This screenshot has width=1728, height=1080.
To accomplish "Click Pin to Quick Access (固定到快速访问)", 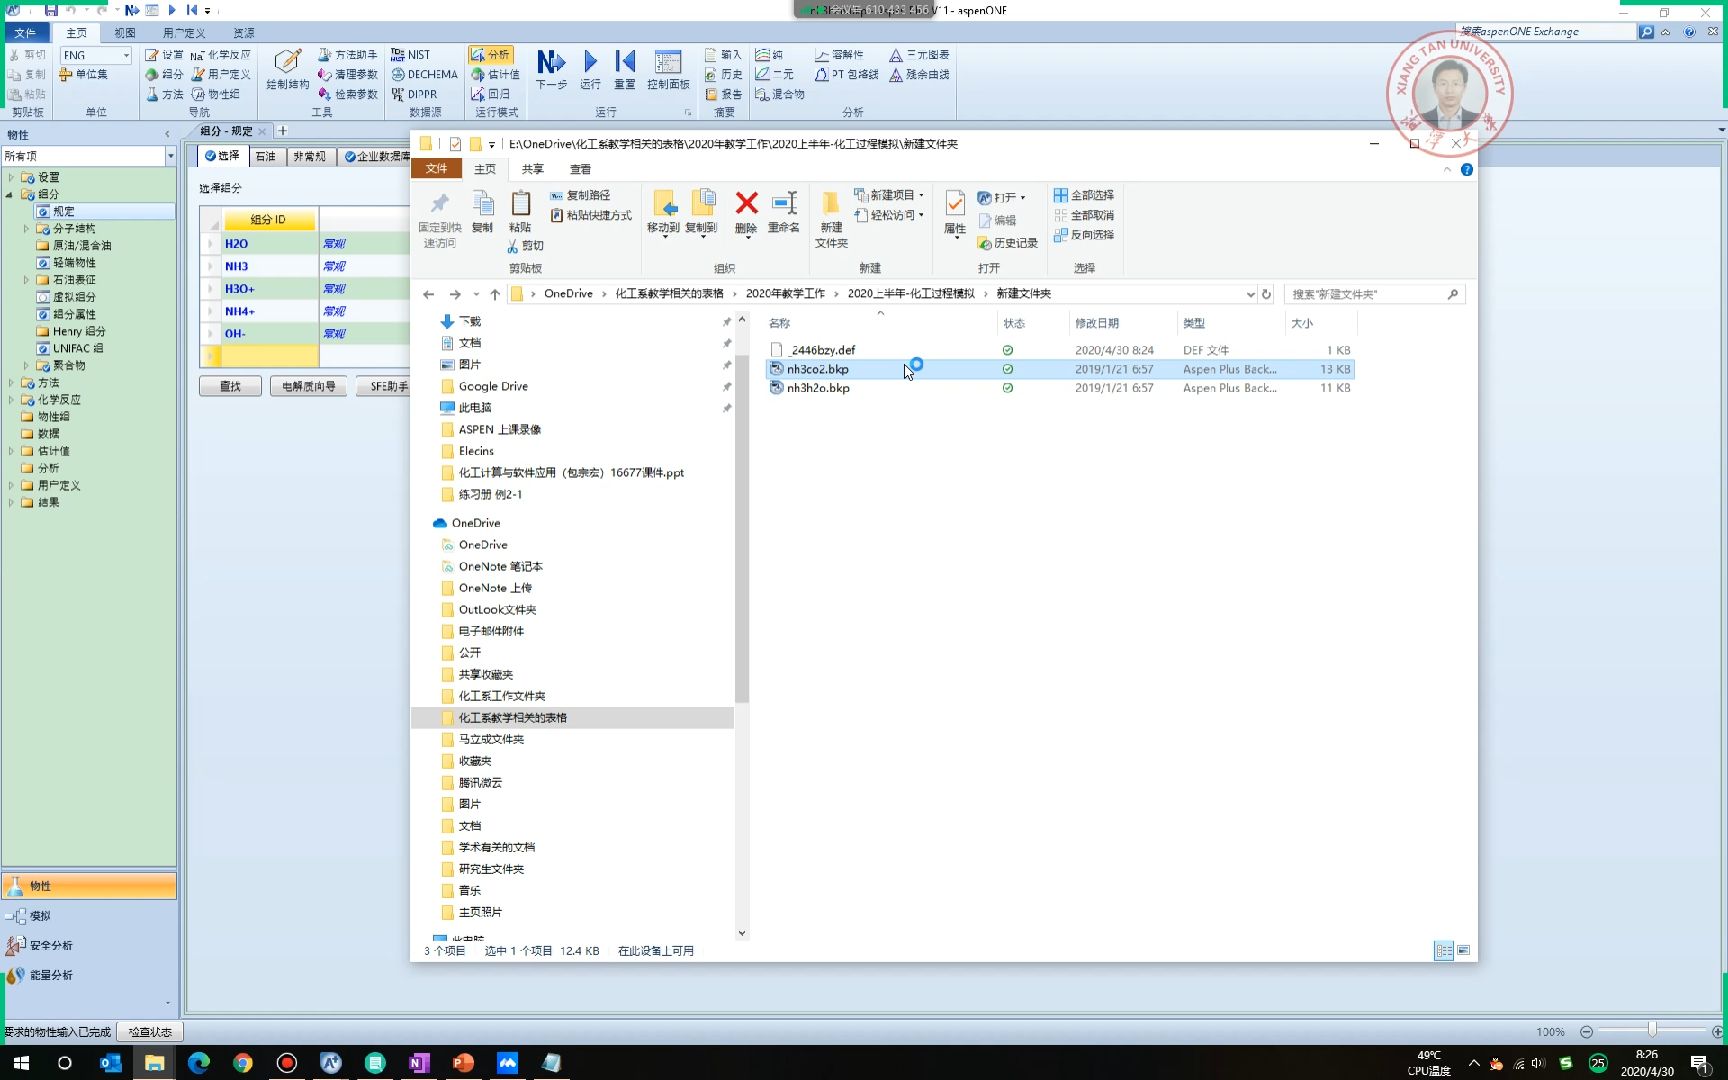I will (439, 219).
